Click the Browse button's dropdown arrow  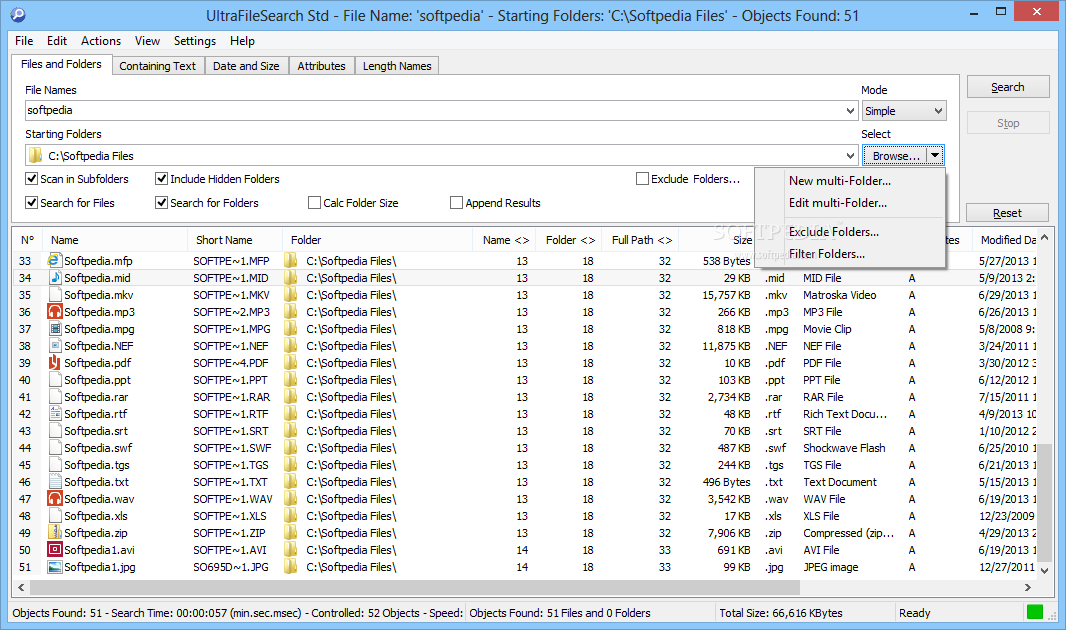click(x=935, y=156)
